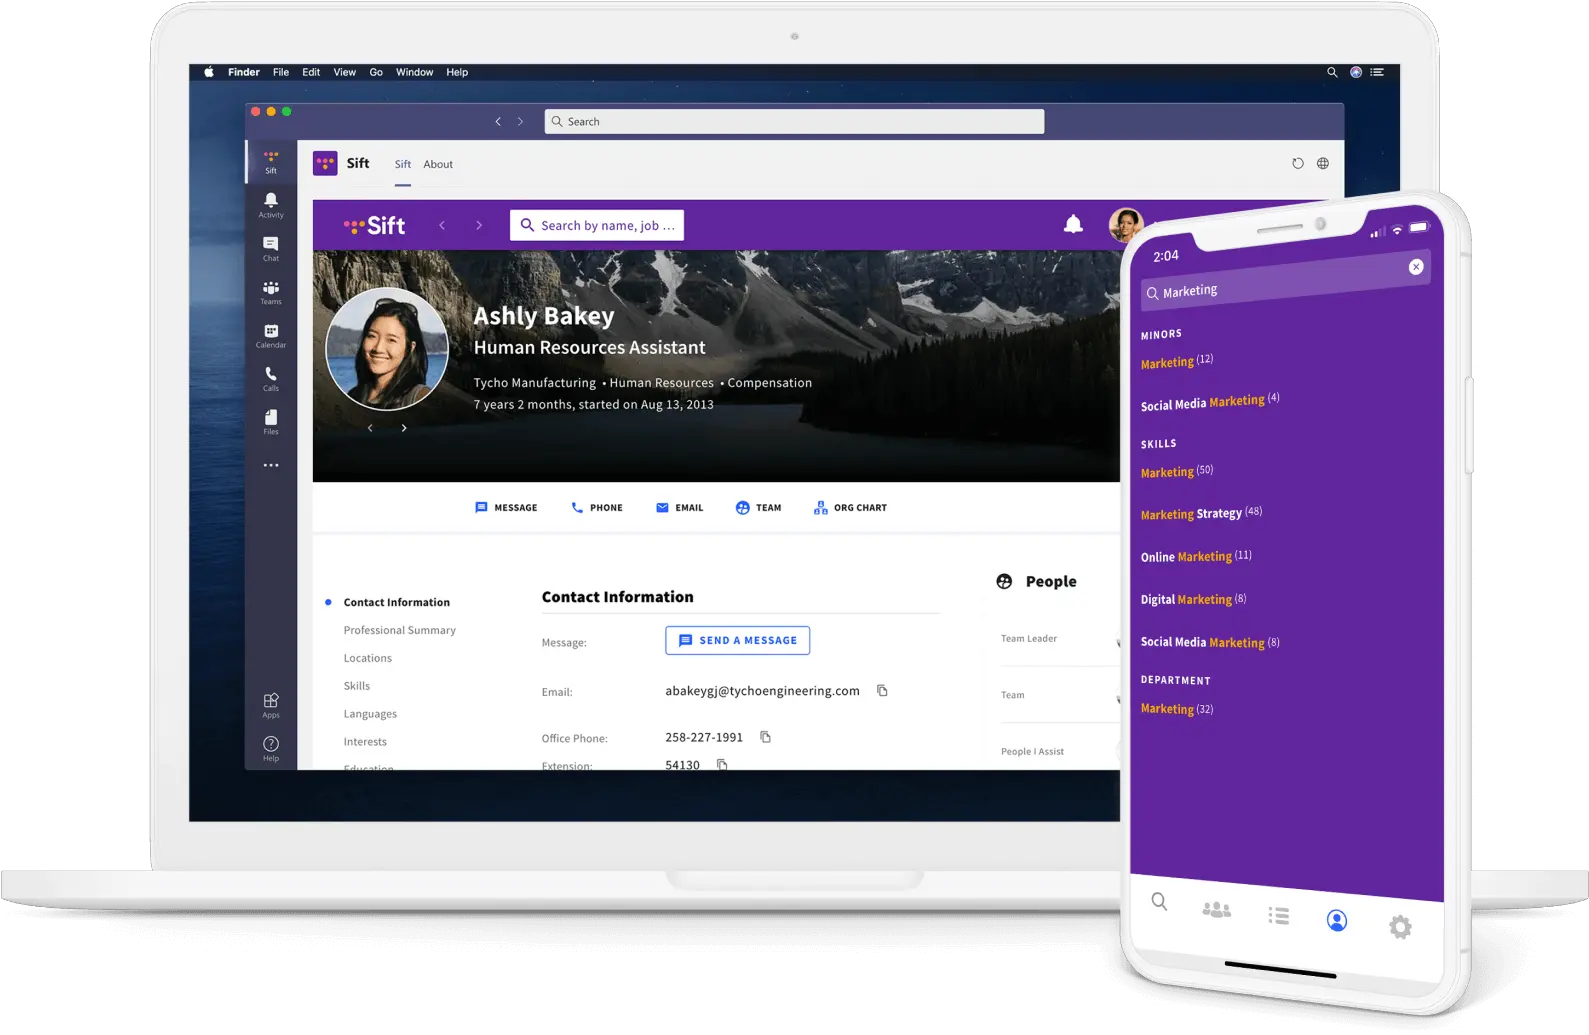Click Teams search field

pos(795,121)
